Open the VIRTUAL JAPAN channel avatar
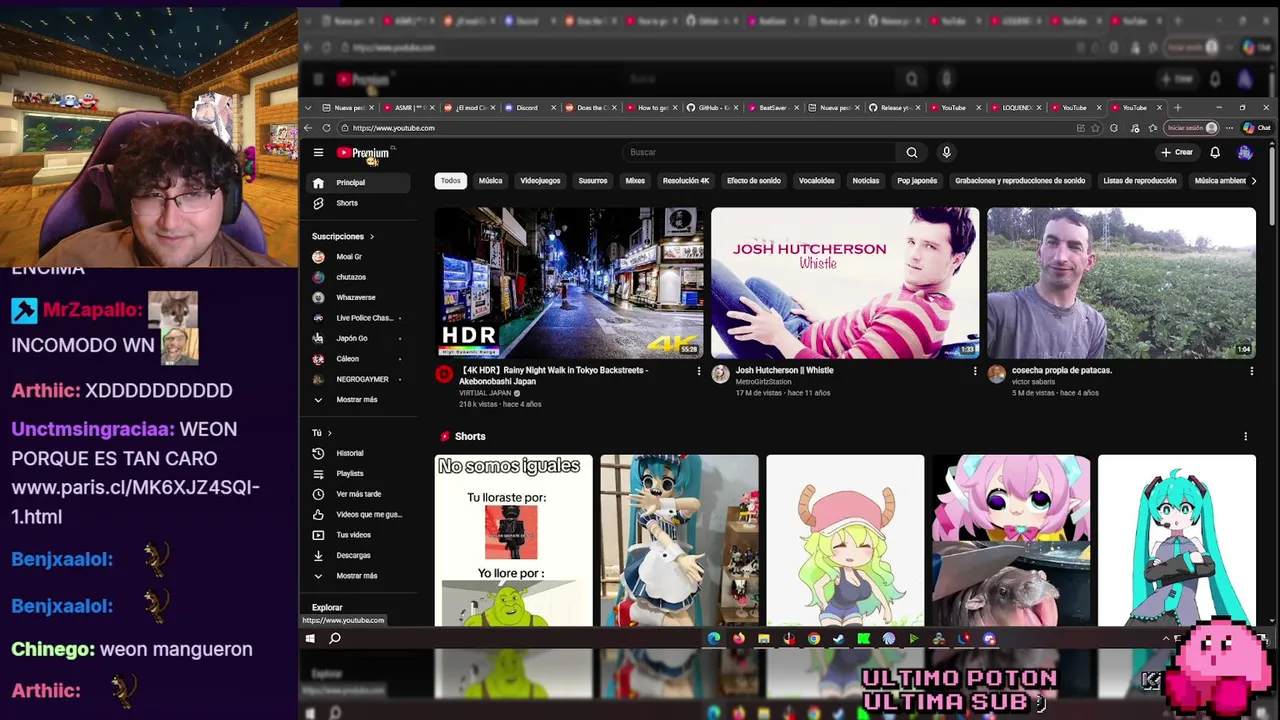This screenshot has height=720, width=1280. coord(444,374)
